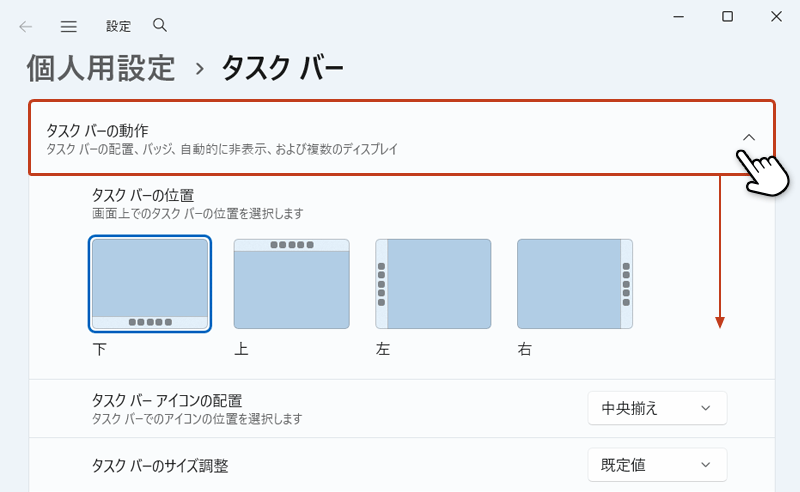
Task: Click the 下 position caption
Action: point(99,350)
